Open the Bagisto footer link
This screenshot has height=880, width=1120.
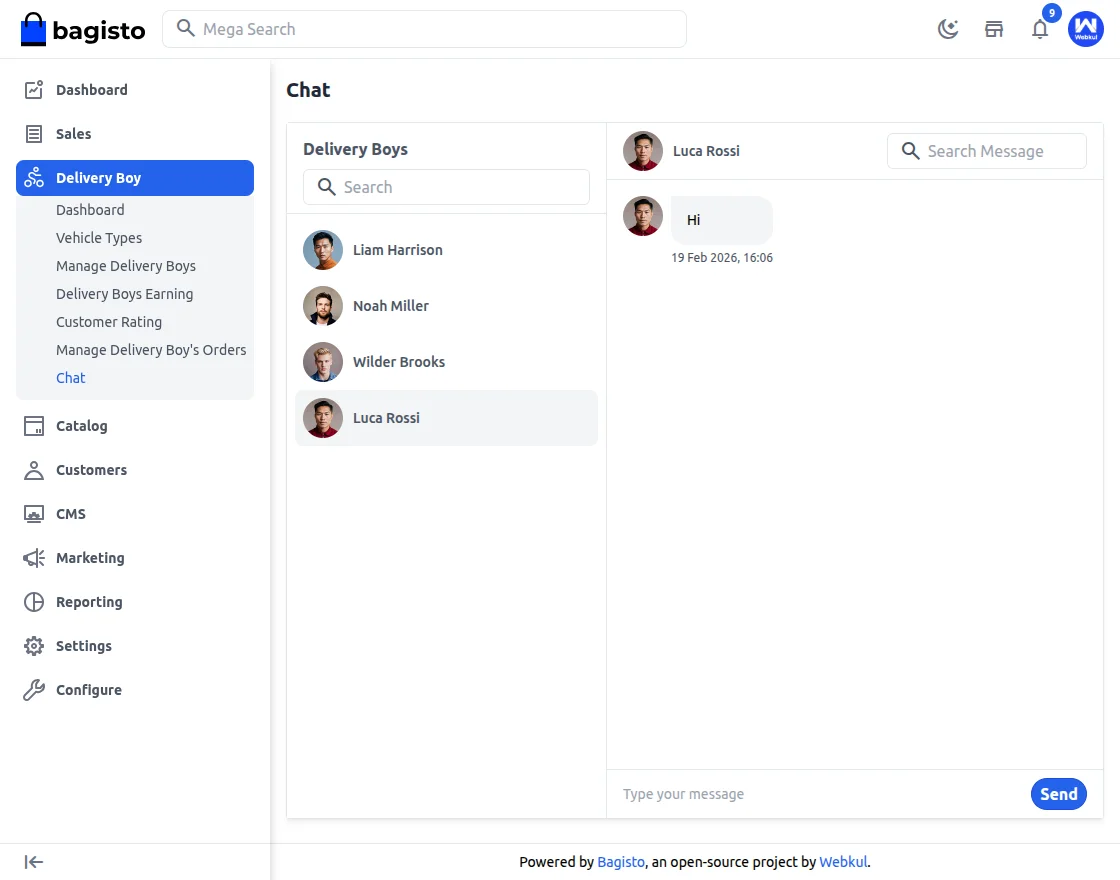point(620,861)
